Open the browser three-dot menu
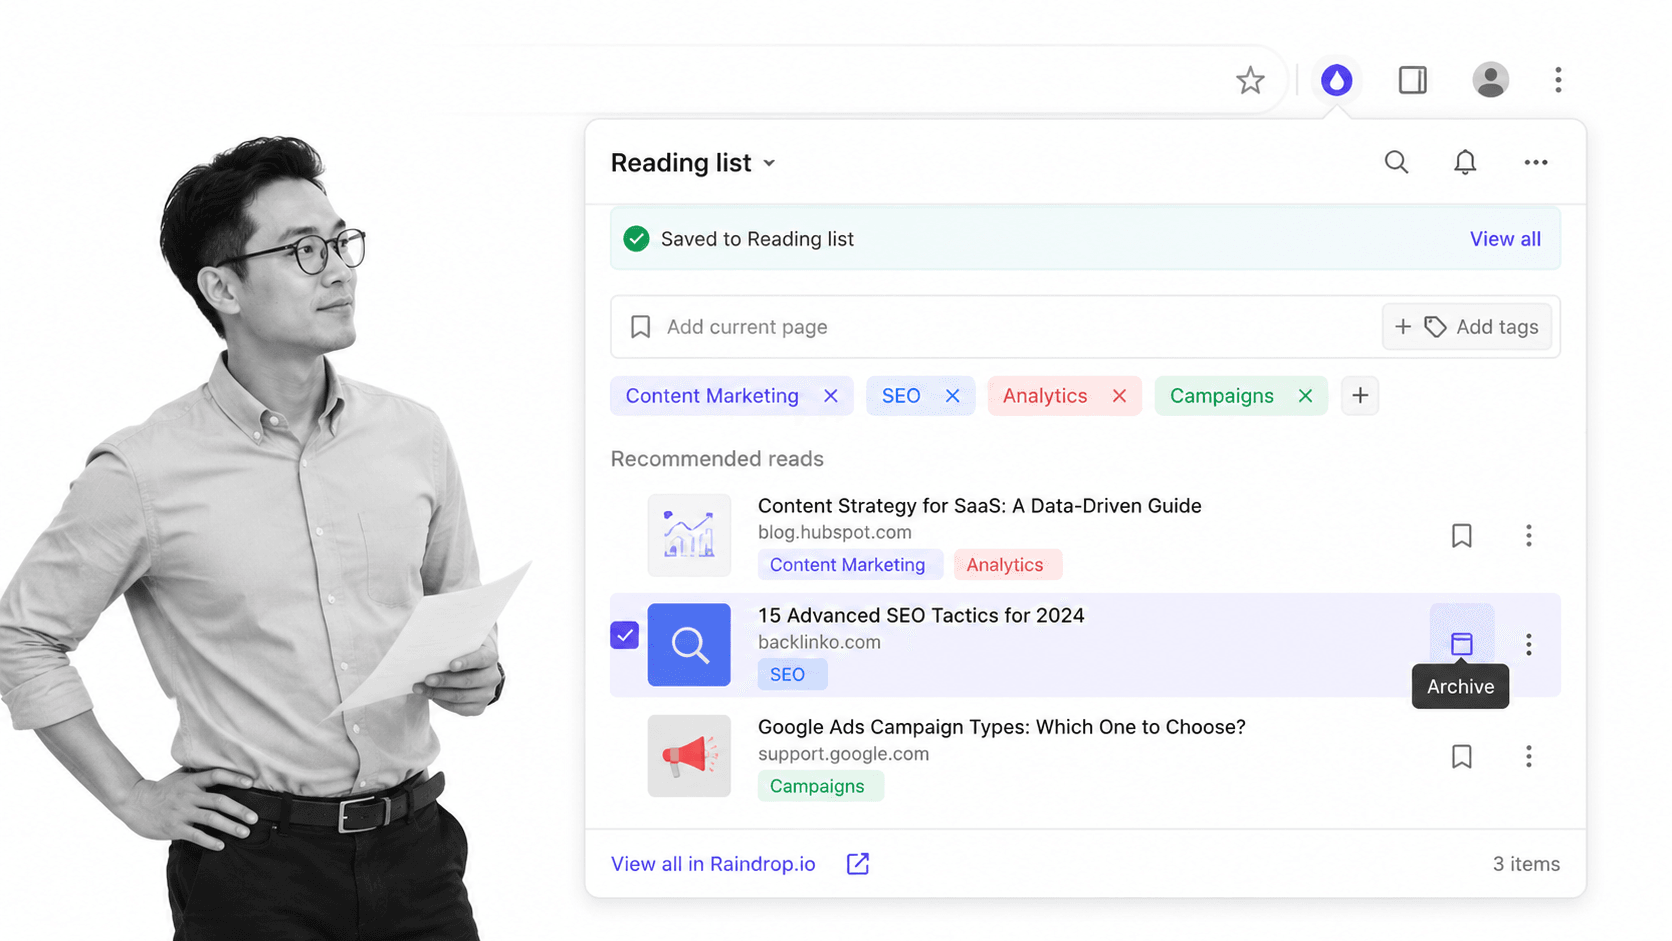 click(x=1558, y=80)
